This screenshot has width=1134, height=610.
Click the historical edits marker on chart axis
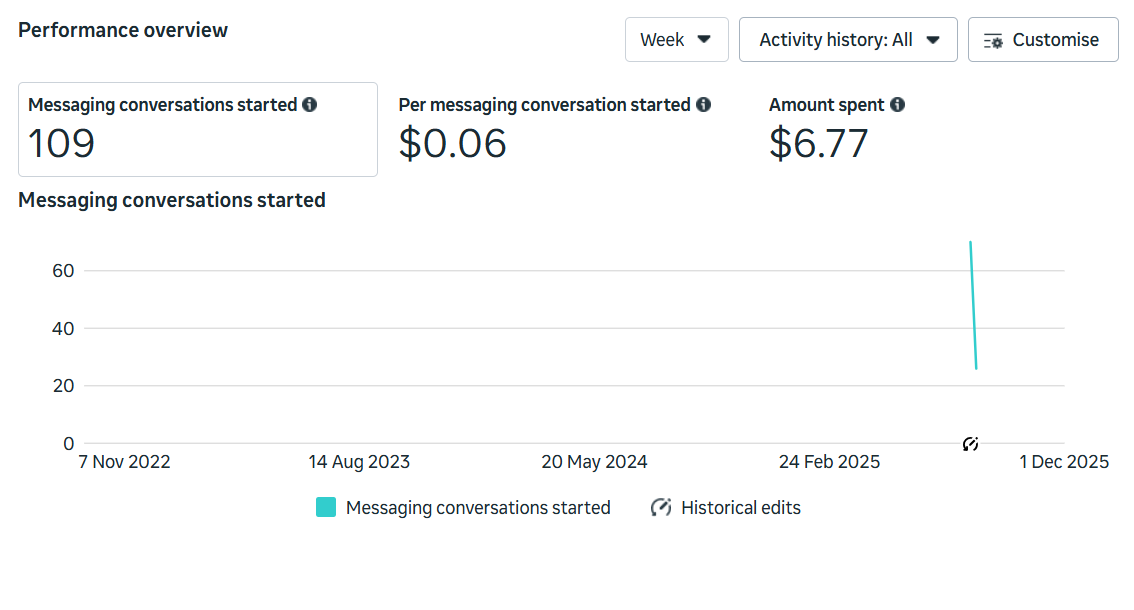(x=970, y=444)
